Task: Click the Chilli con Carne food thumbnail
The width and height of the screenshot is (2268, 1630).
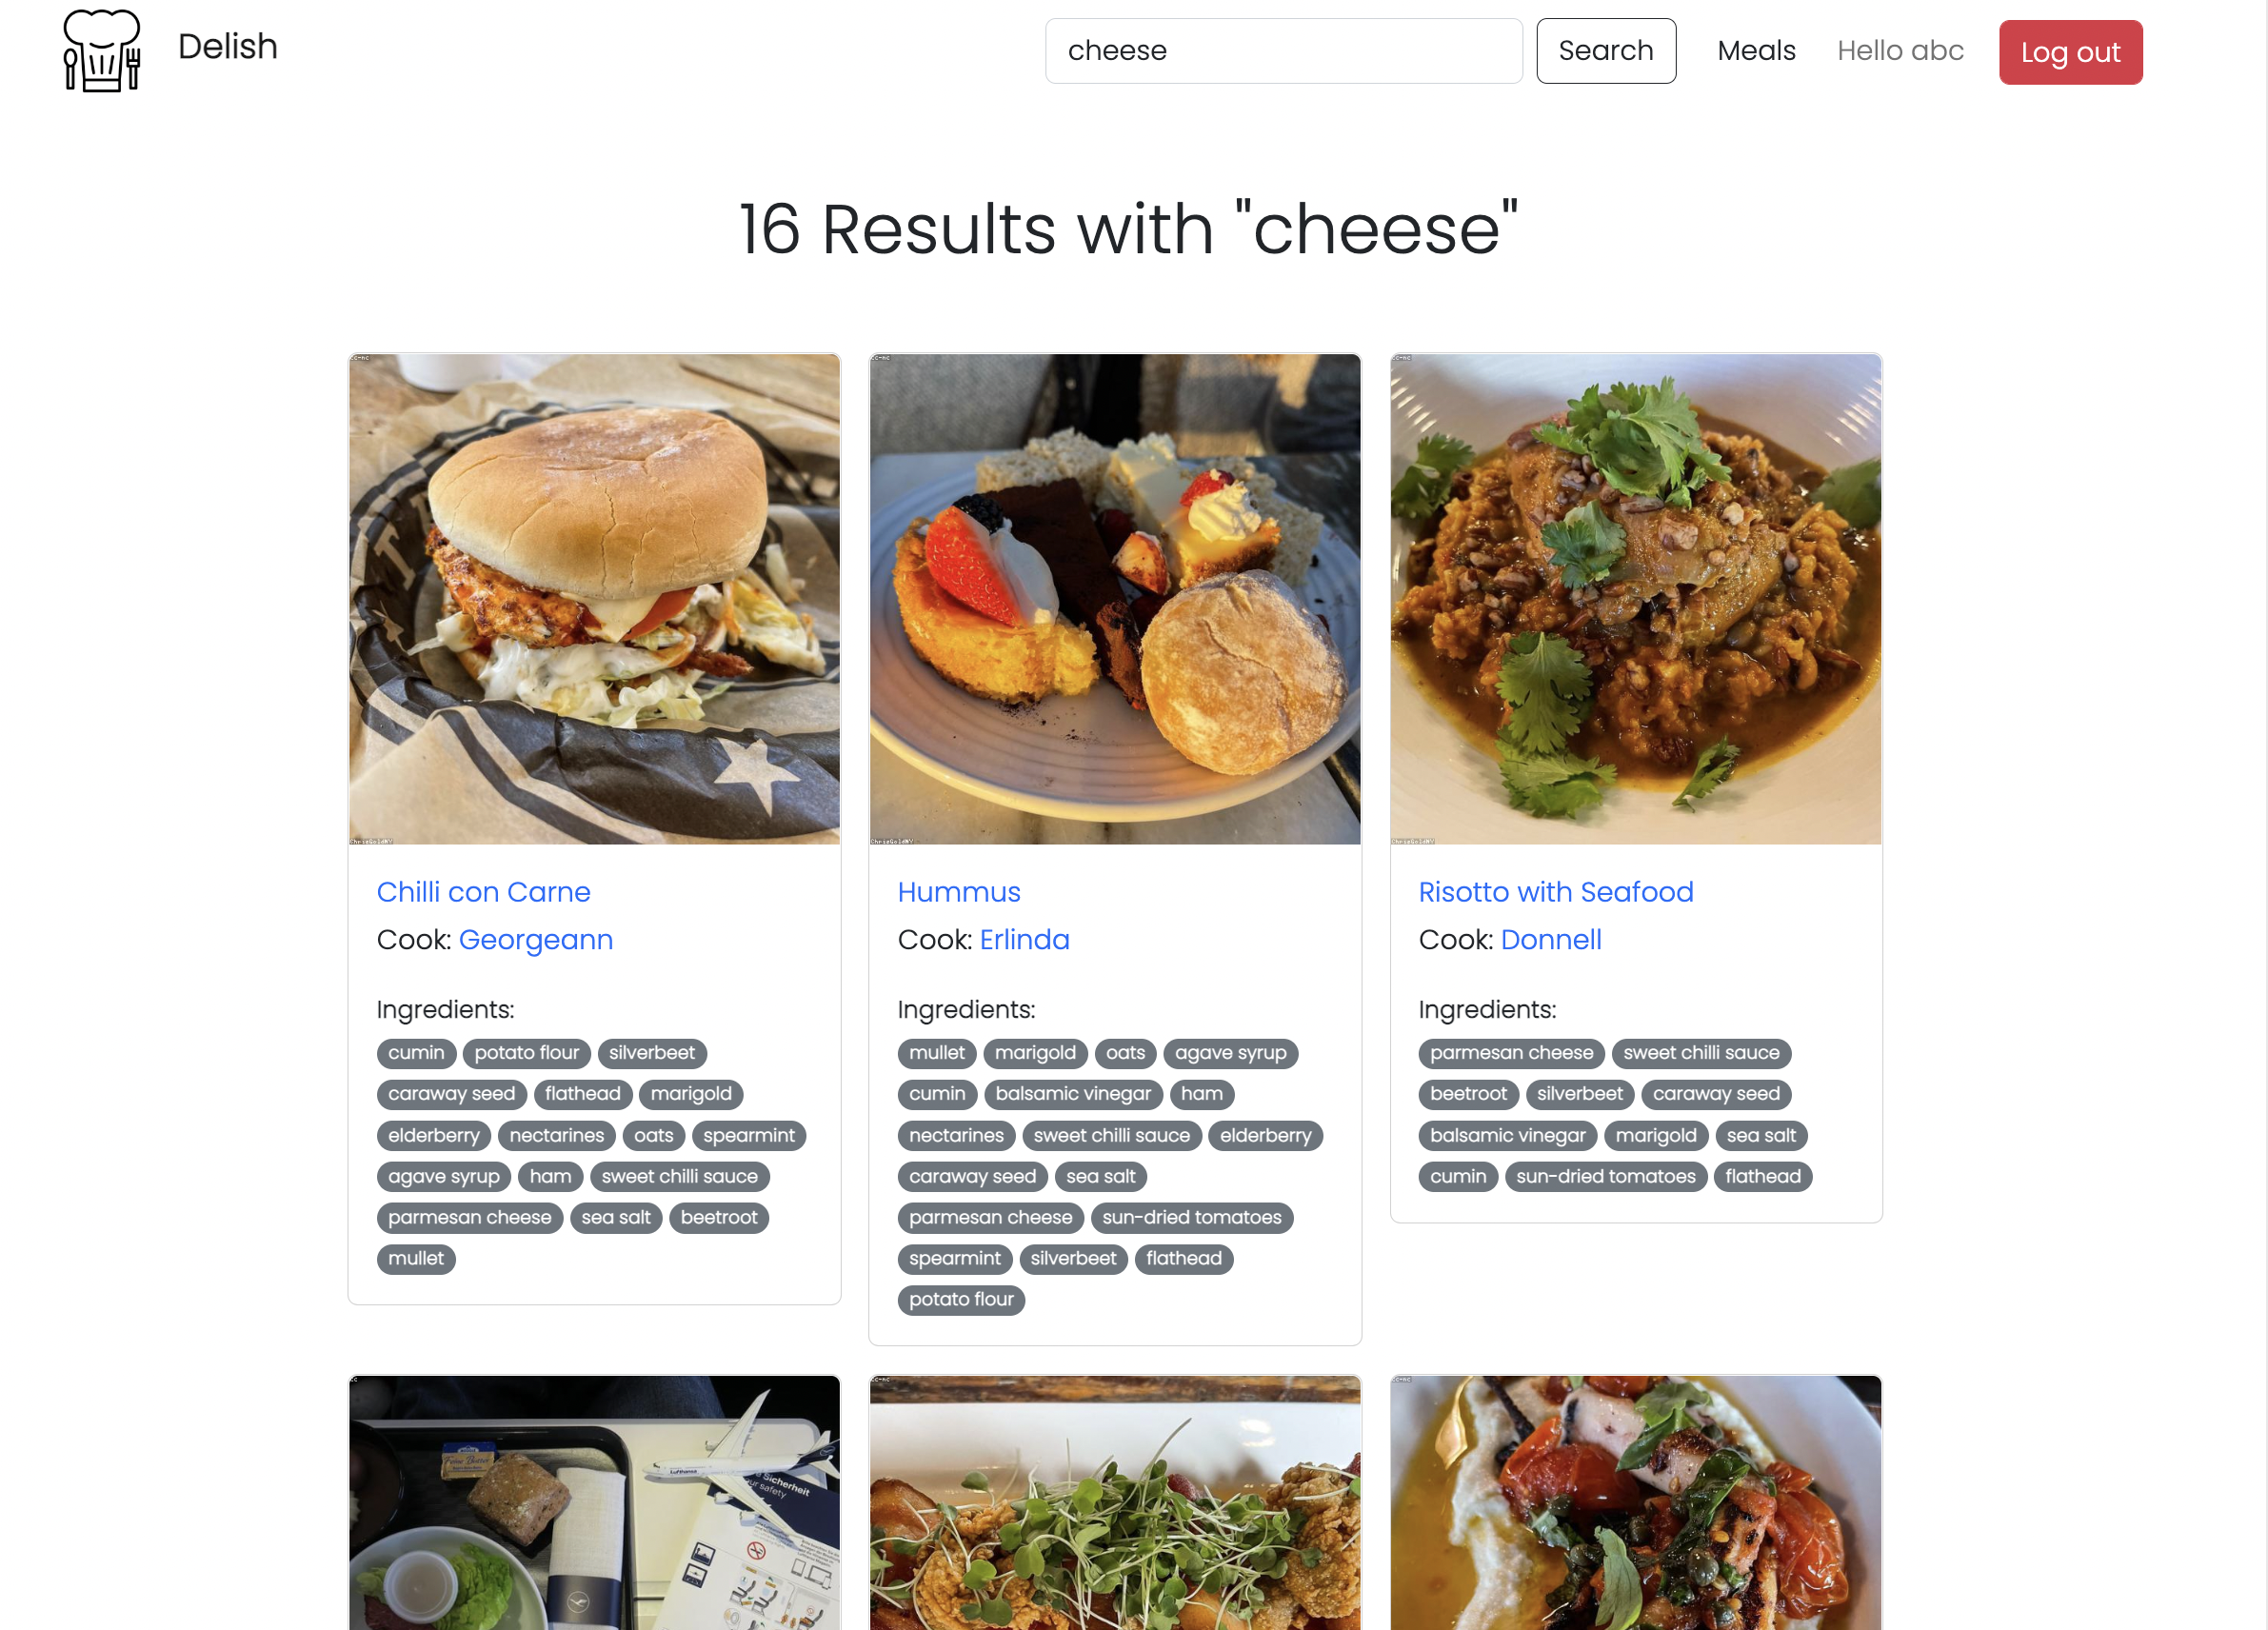Action: [593, 599]
